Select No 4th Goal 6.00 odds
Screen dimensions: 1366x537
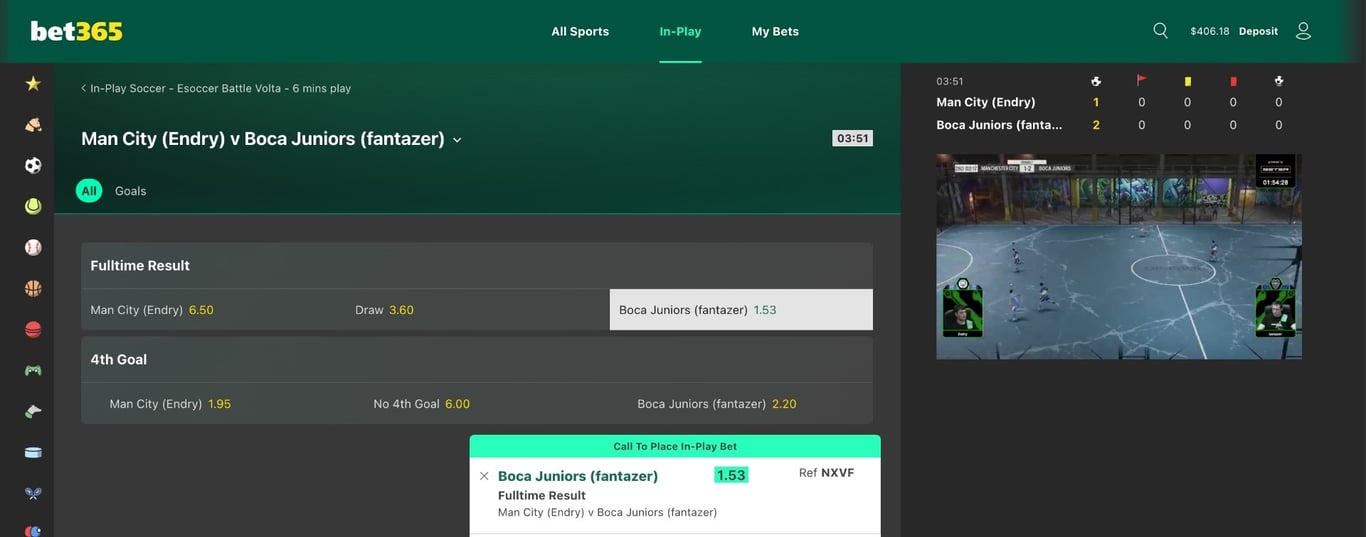click(x=477, y=404)
